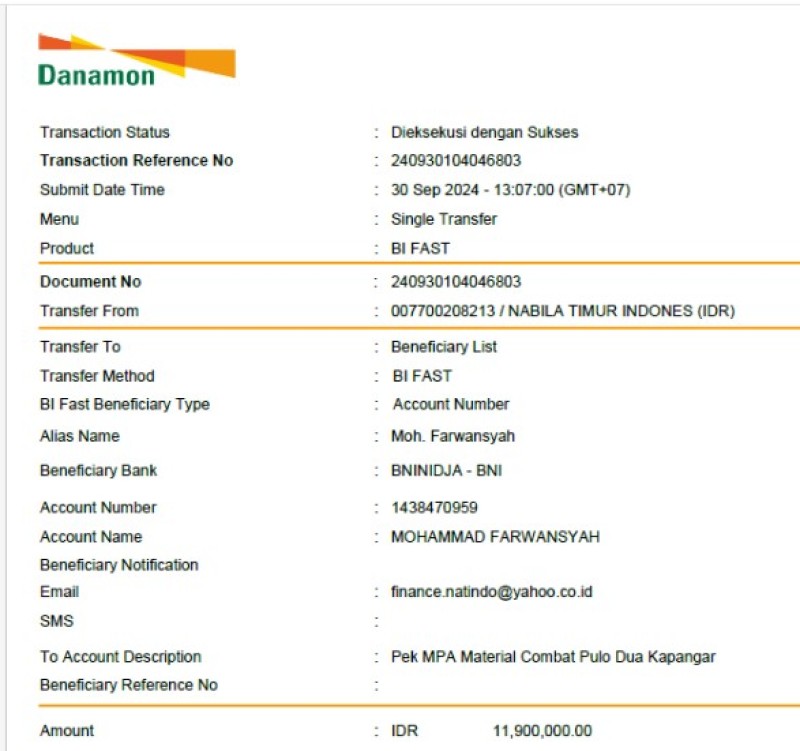Click the Beneficiary Bank label
The height and width of the screenshot is (751, 800).
[x=98, y=470]
